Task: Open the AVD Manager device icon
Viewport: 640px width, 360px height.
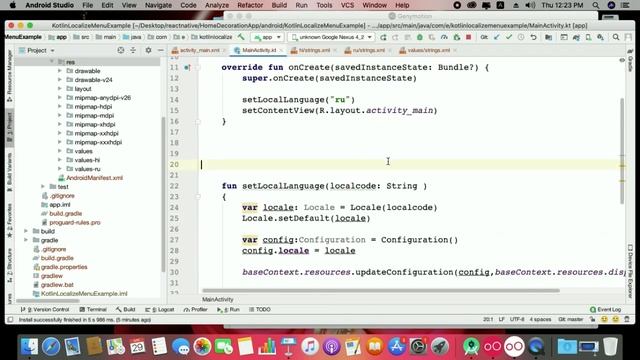Action: click(x=588, y=37)
